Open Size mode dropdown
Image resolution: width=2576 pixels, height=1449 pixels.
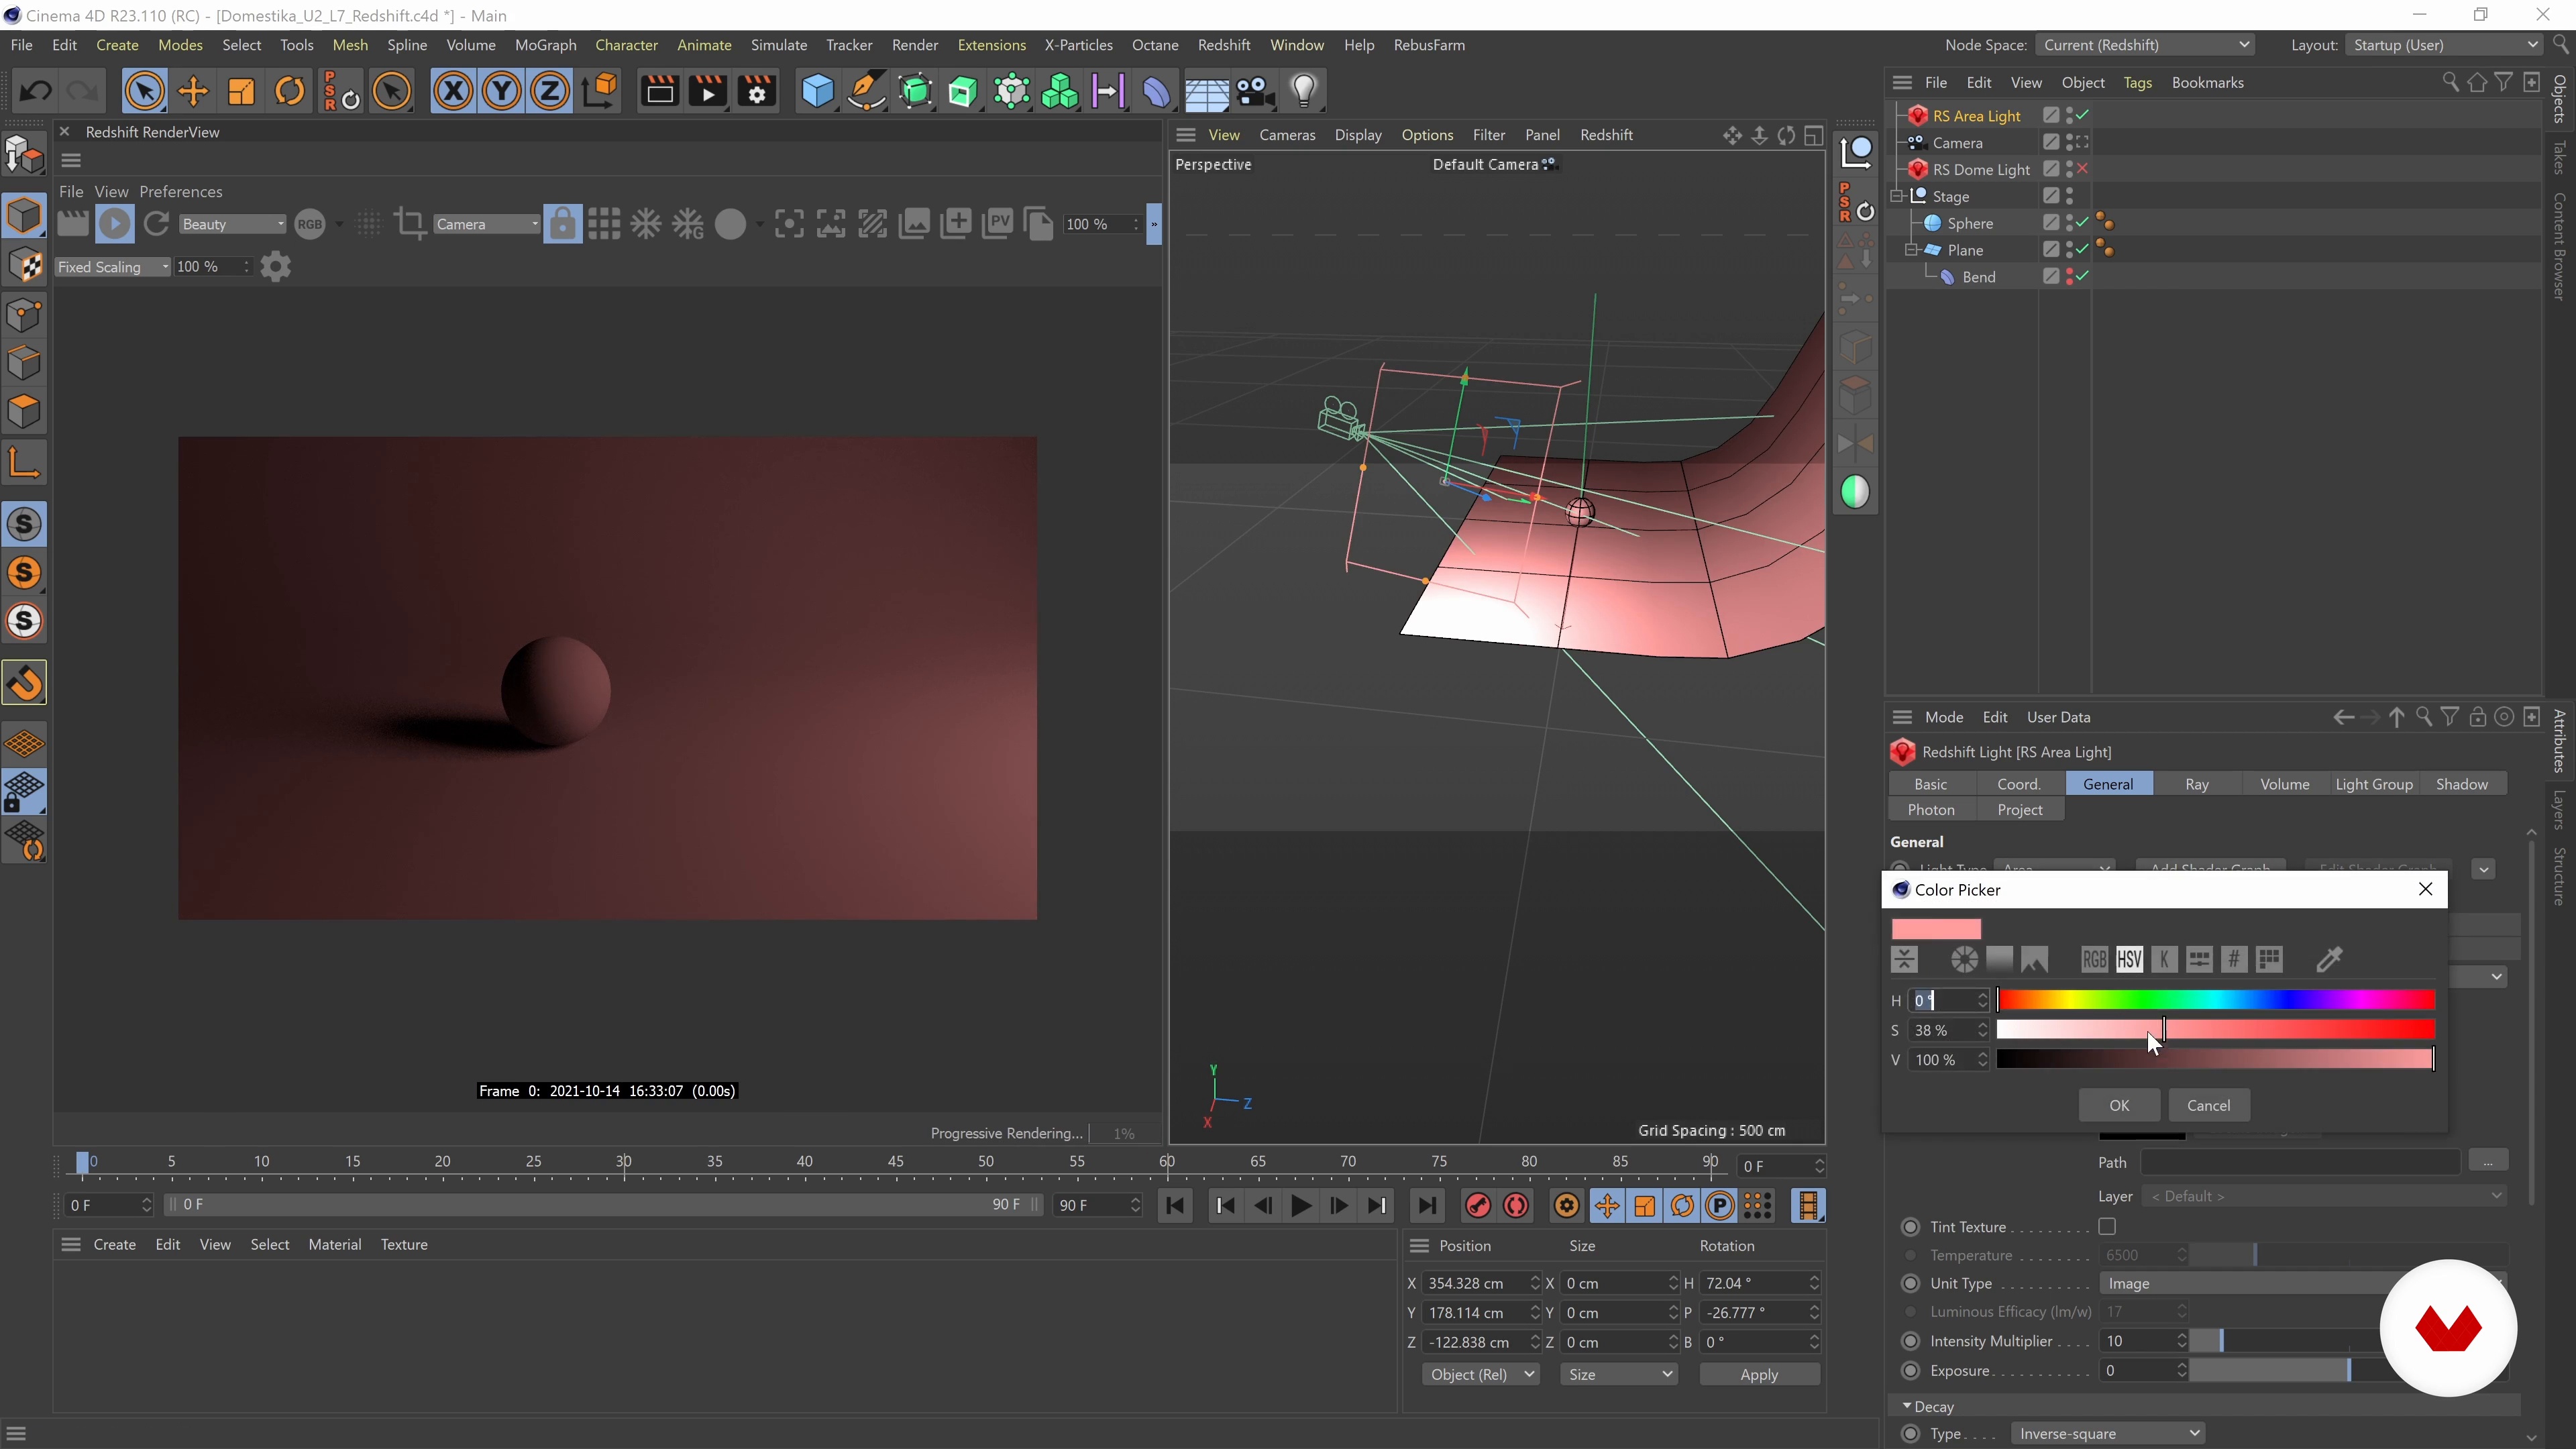1618,1374
